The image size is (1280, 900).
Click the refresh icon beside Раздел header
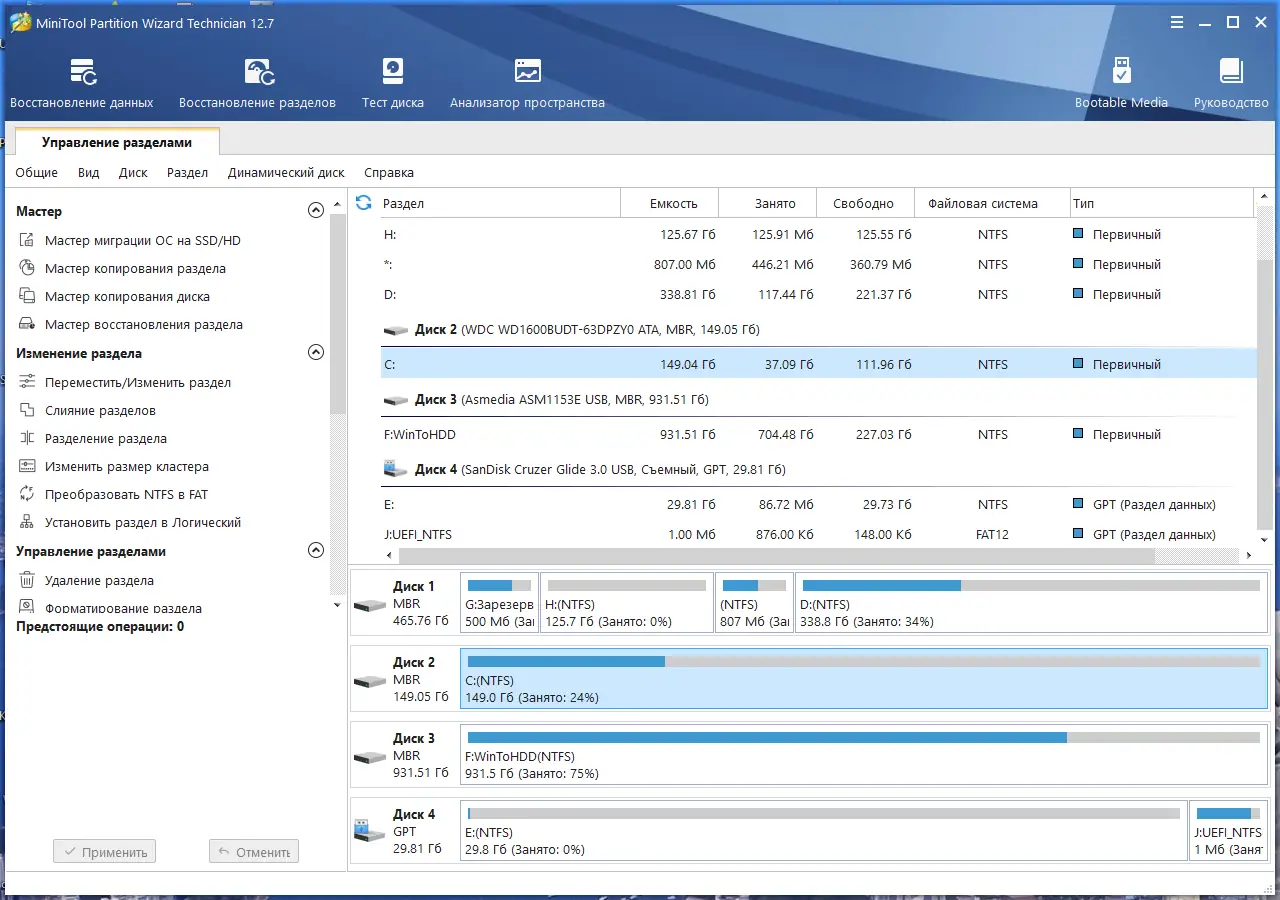click(x=364, y=203)
